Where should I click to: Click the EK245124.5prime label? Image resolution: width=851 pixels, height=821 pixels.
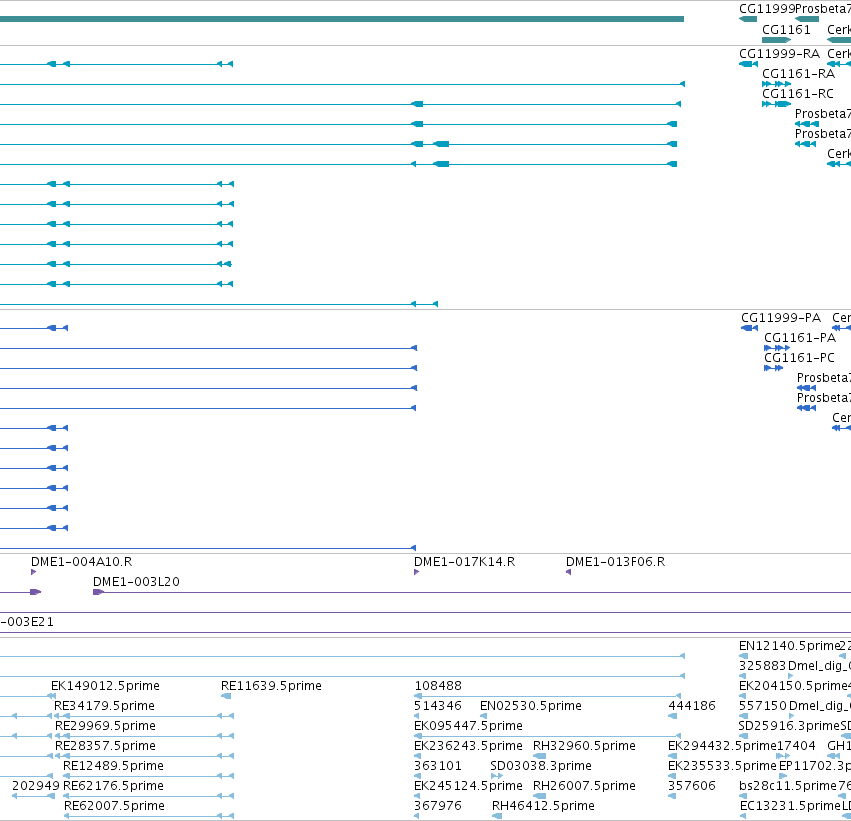click(468, 786)
